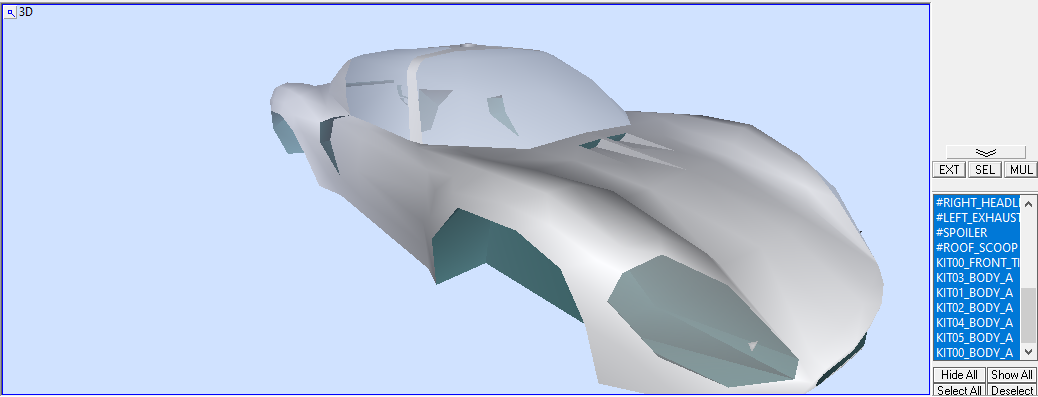Select #RIGHT_HEADL object in list
Viewport: 1038px width, 397px height.
point(976,202)
